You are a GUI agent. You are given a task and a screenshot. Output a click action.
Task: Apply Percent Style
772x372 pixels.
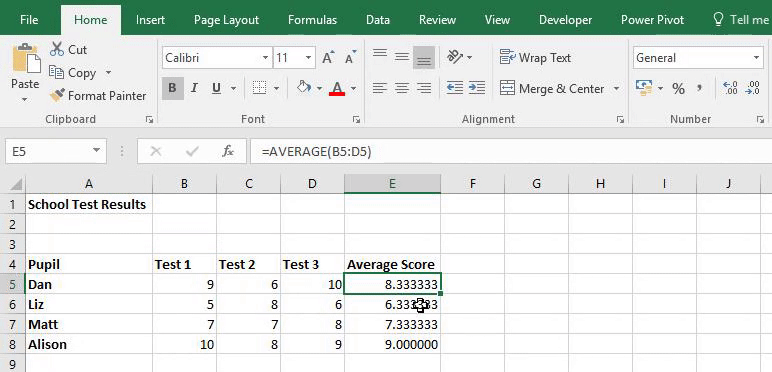pos(678,89)
